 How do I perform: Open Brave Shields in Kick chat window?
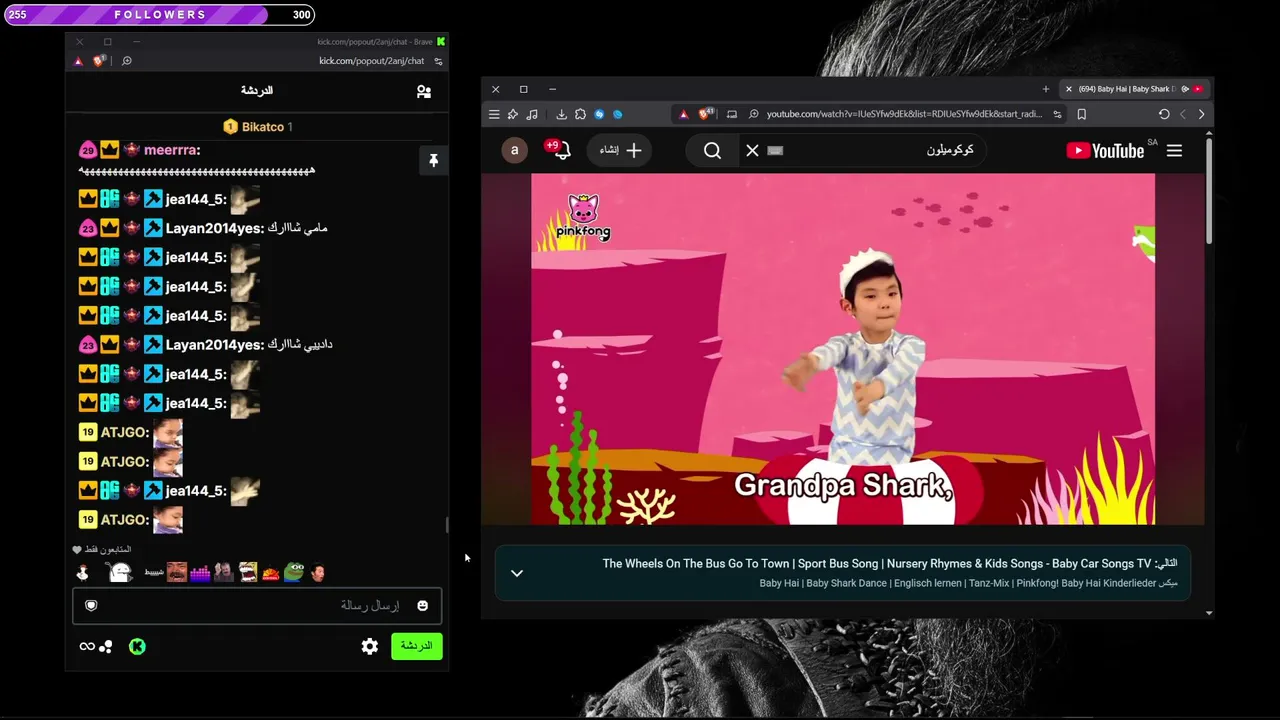pyautogui.click(x=99, y=61)
